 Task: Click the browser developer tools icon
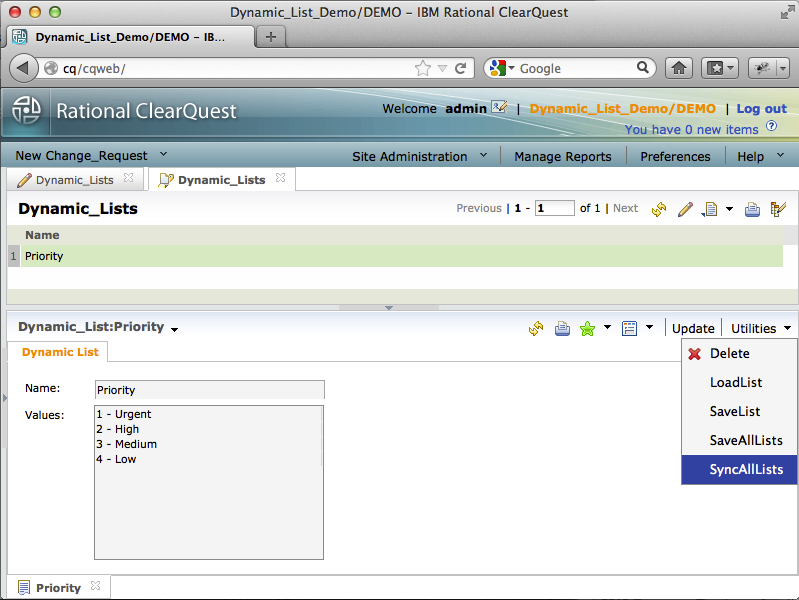762,68
